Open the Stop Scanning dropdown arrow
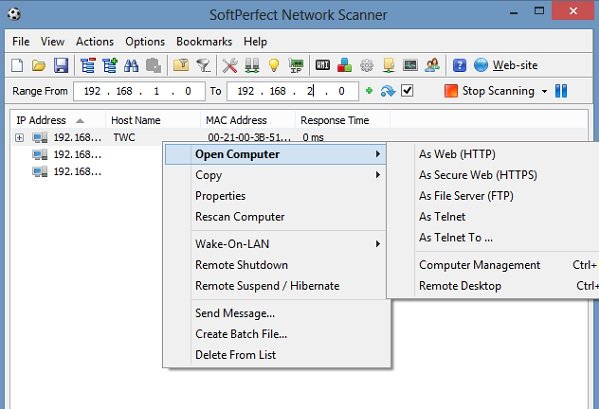This screenshot has width=599, height=409. point(544,91)
